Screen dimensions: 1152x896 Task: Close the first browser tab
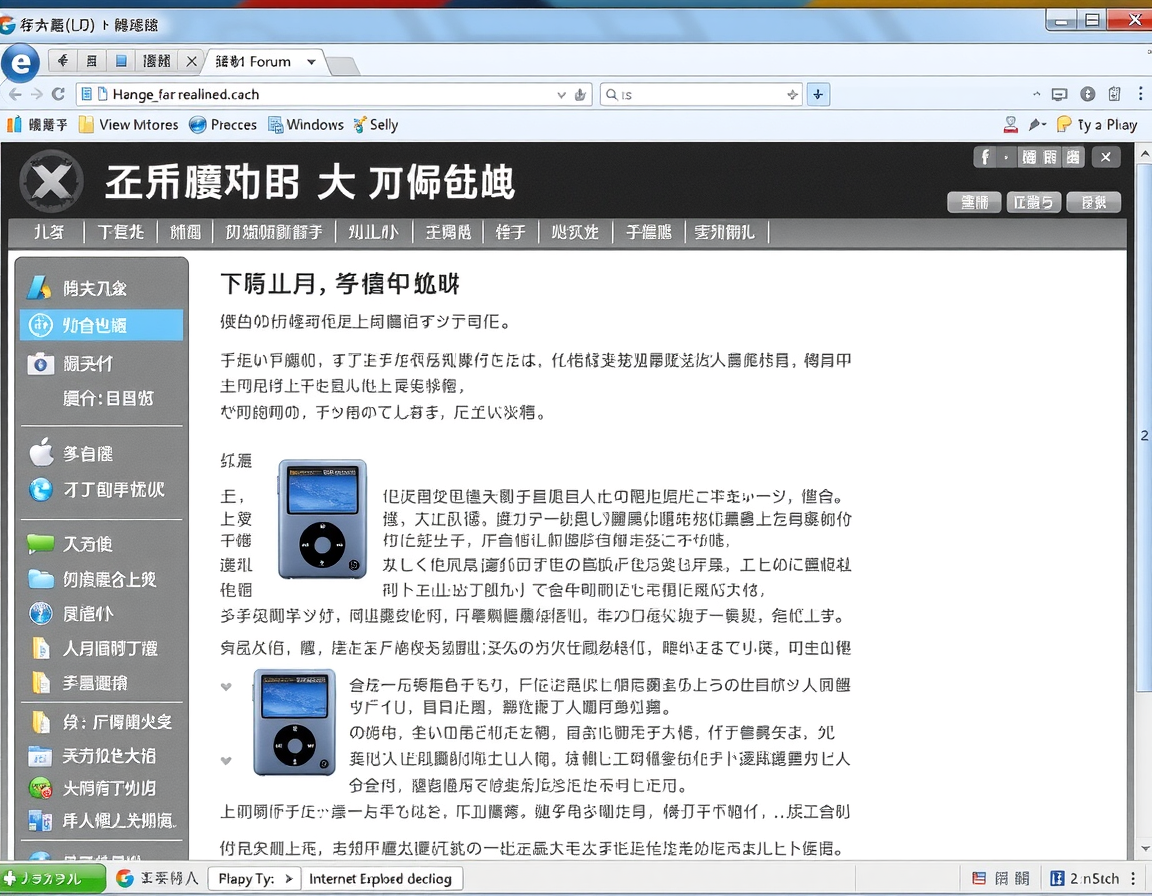pyautogui.click(x=192, y=61)
